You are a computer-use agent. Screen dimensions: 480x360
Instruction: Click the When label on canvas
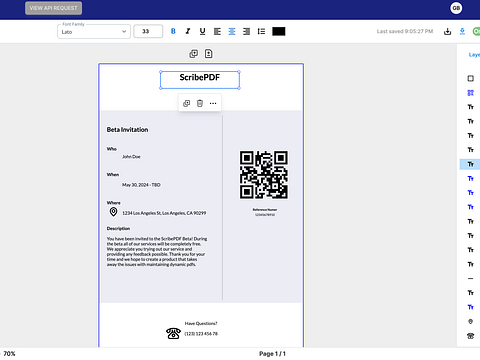113,175
